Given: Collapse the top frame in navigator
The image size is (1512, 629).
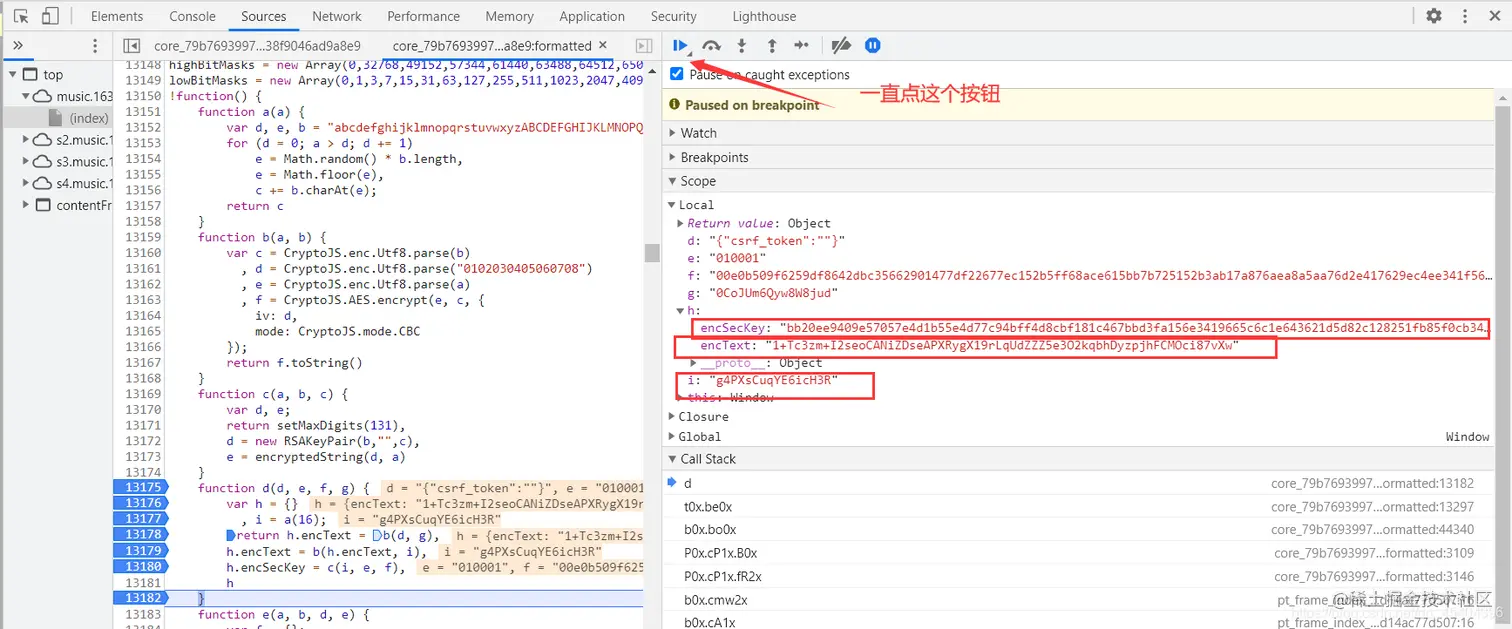Looking at the screenshot, I should point(14,74).
